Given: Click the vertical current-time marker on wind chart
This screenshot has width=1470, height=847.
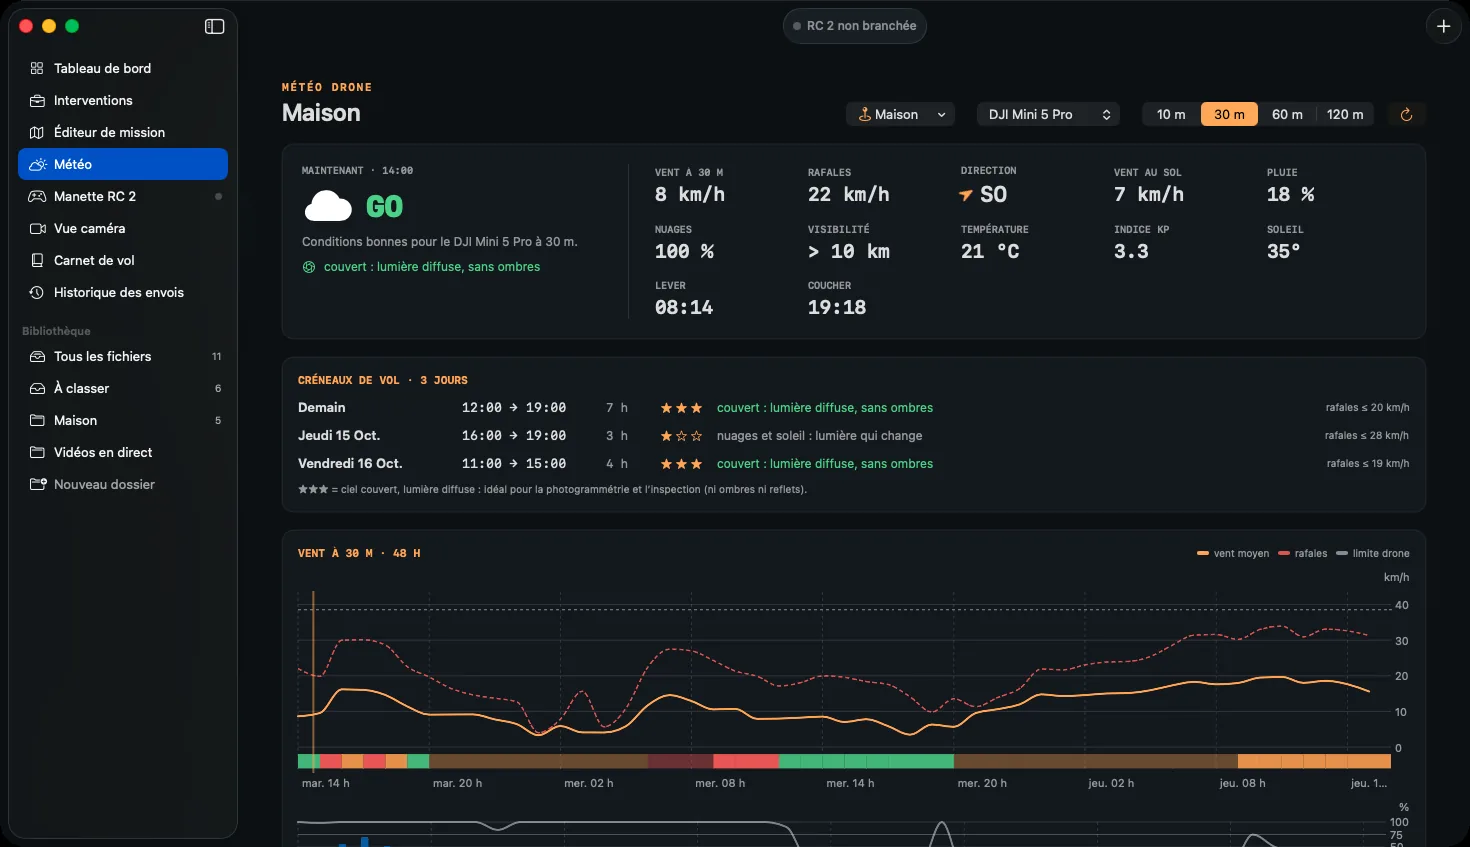Looking at the screenshot, I should point(313,680).
